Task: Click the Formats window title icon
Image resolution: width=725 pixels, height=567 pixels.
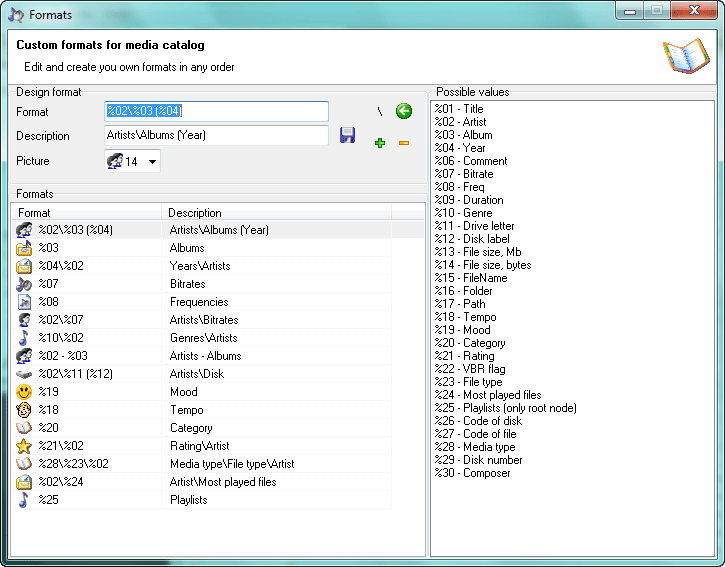Action: click(x=16, y=15)
